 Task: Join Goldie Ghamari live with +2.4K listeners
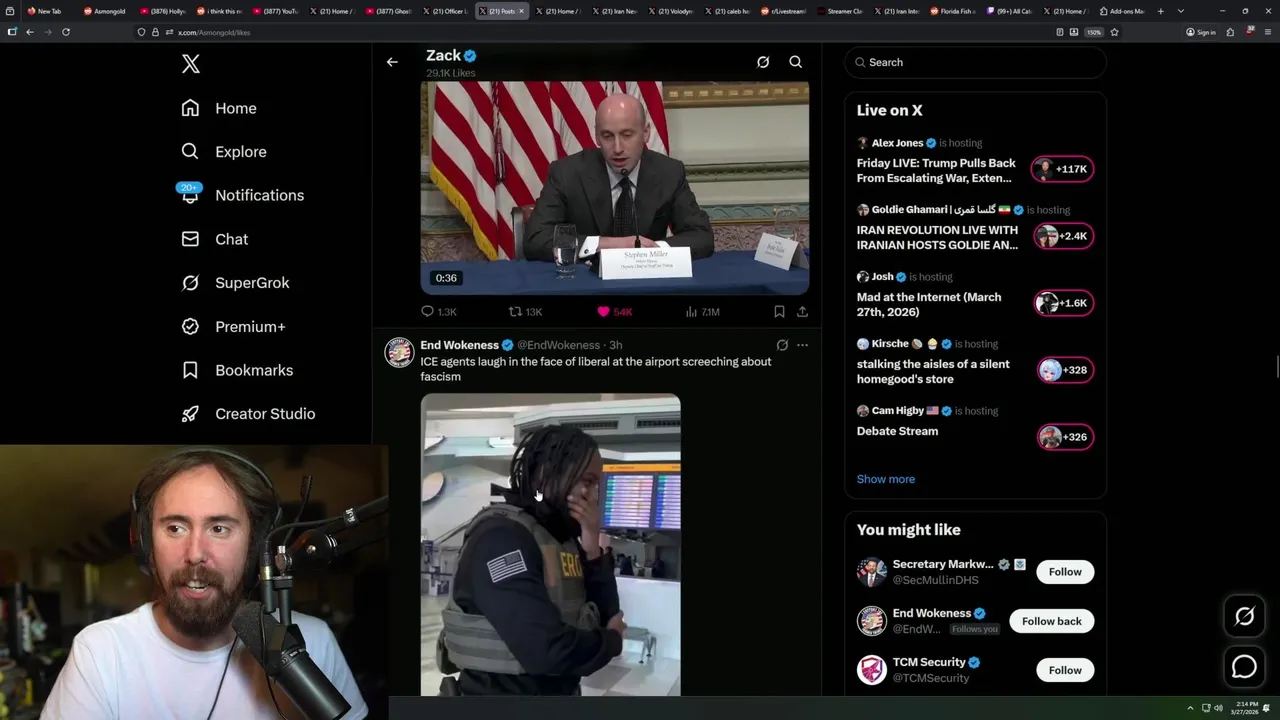point(1063,236)
